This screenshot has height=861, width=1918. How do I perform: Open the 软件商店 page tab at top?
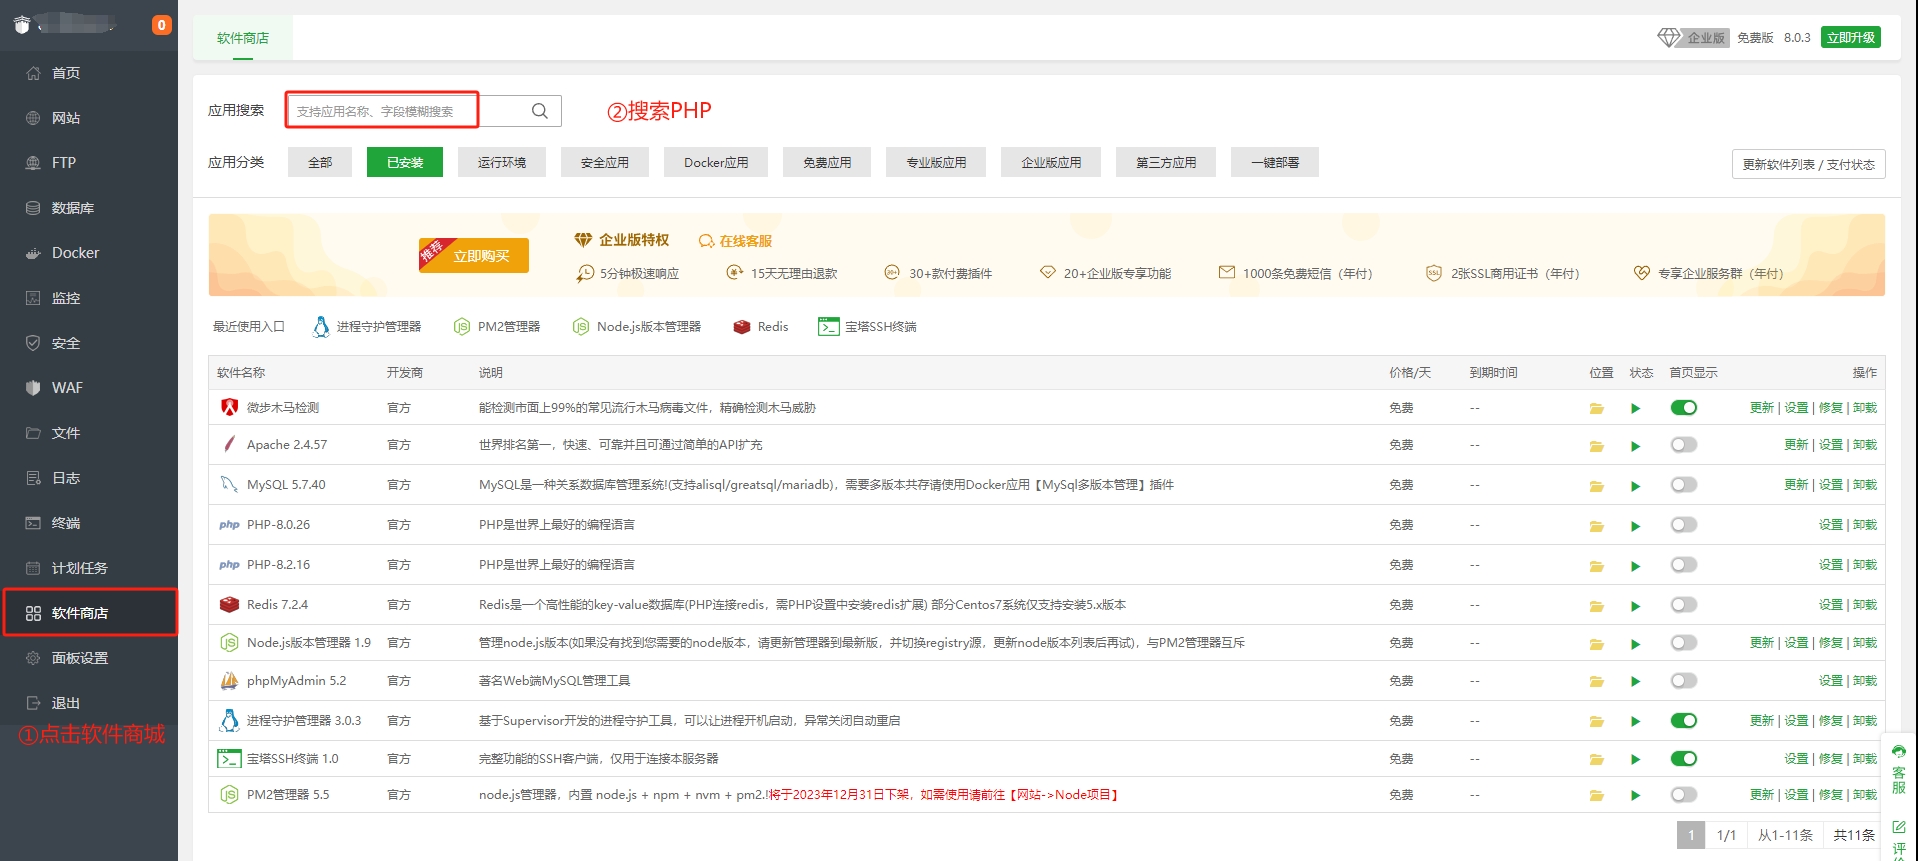[x=243, y=38]
